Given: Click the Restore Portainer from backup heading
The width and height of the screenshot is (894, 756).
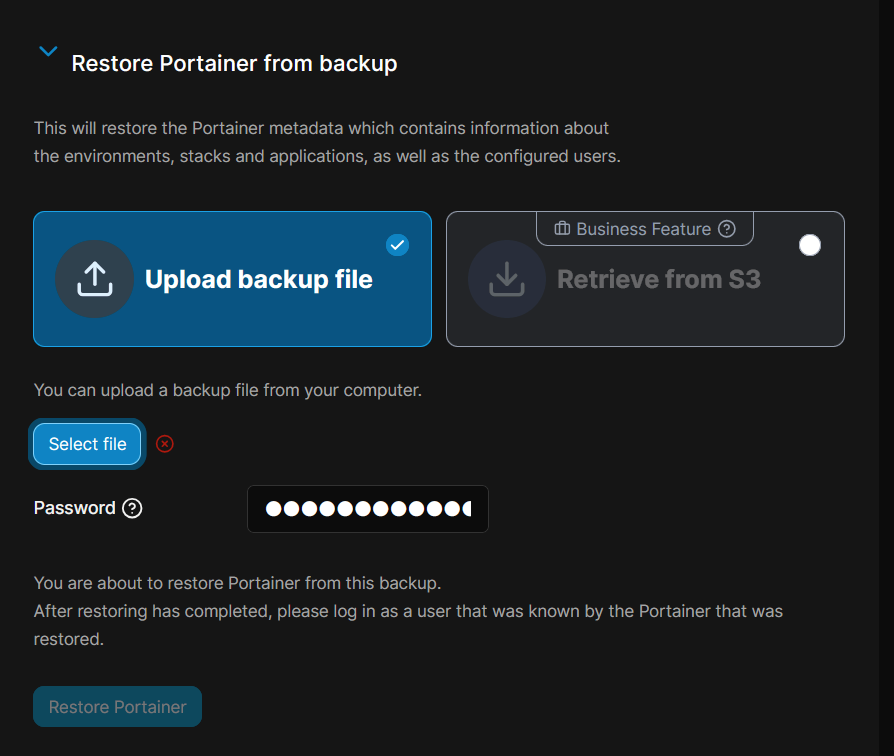Looking at the screenshot, I should pos(234,64).
